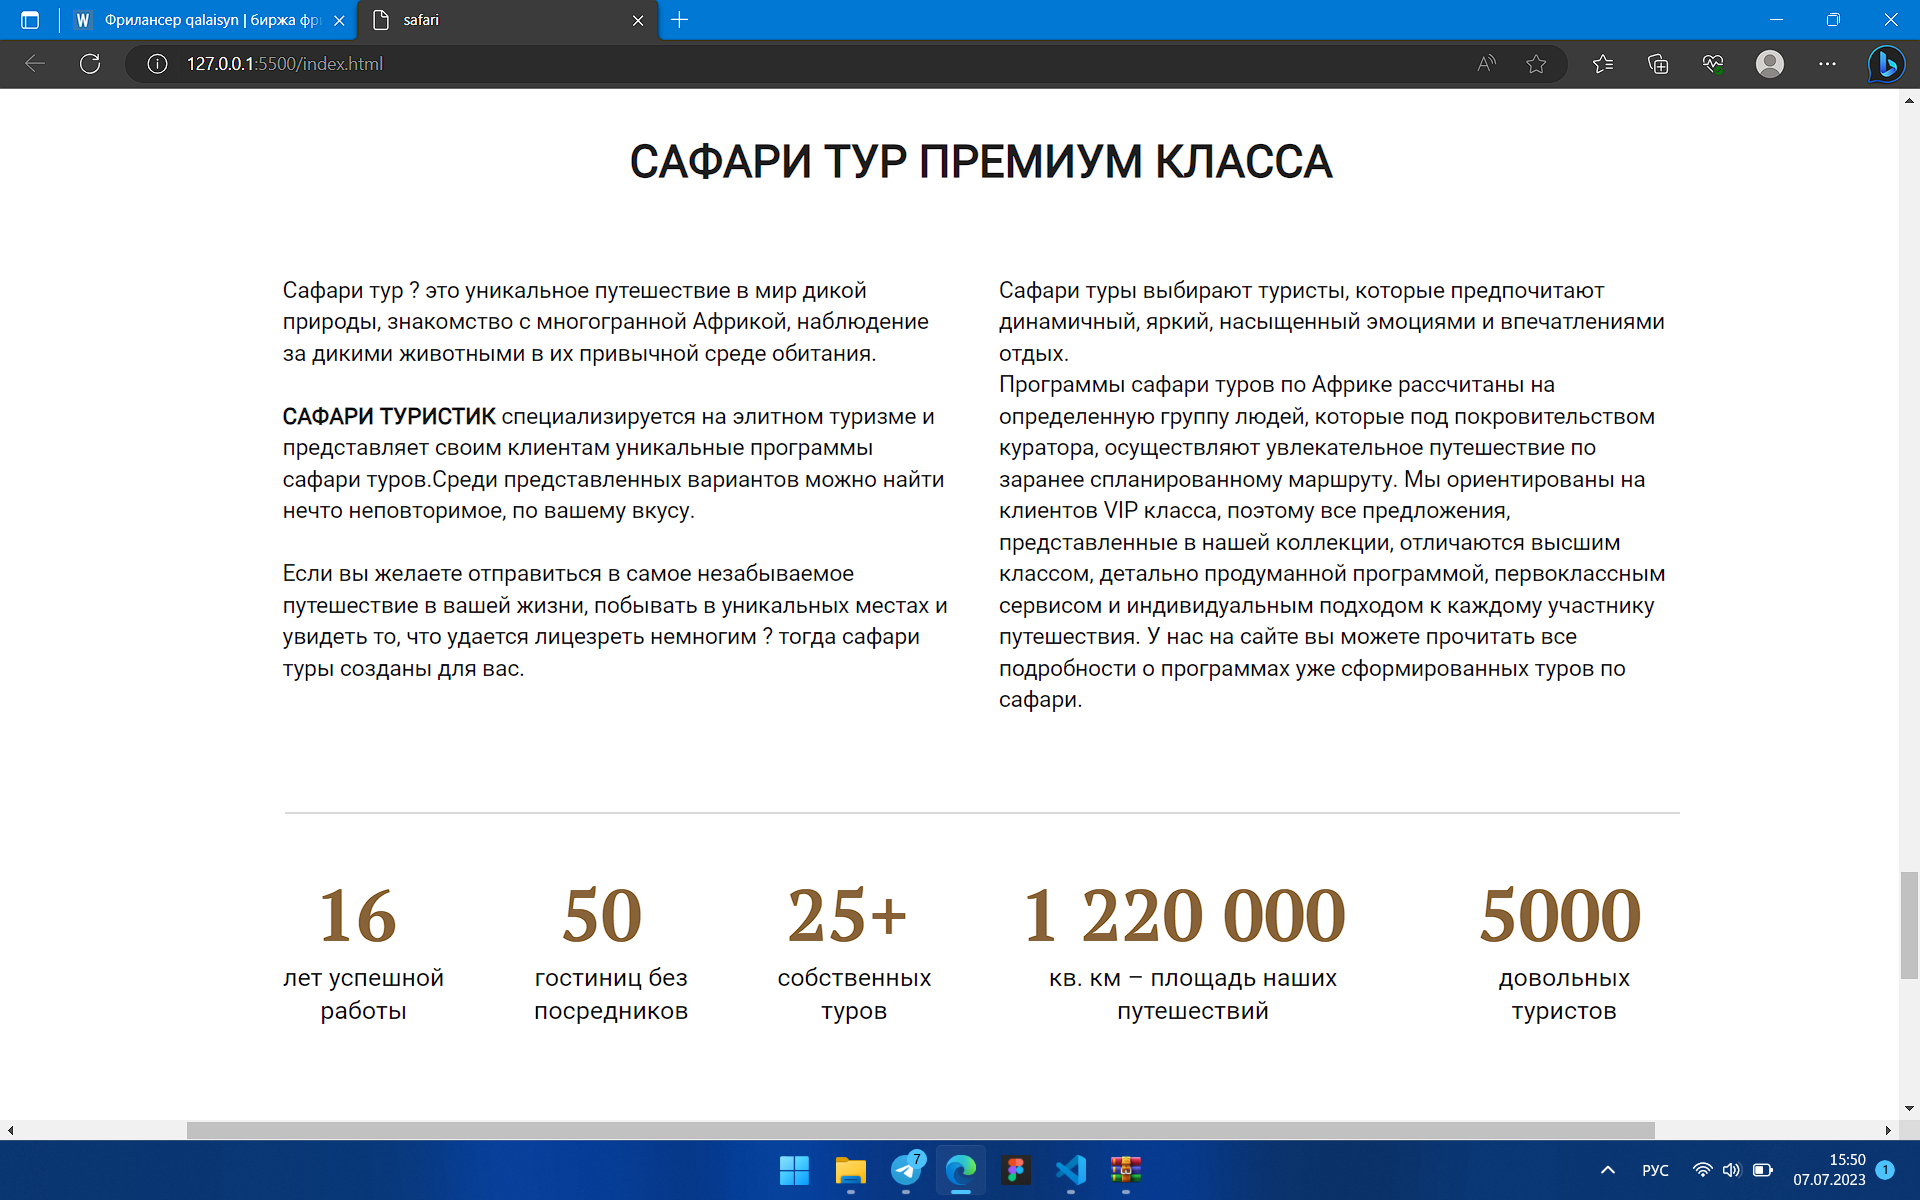Viewport: 1920px width, 1200px height.
Task: Click the довольных туристов label
Action: [1564, 994]
